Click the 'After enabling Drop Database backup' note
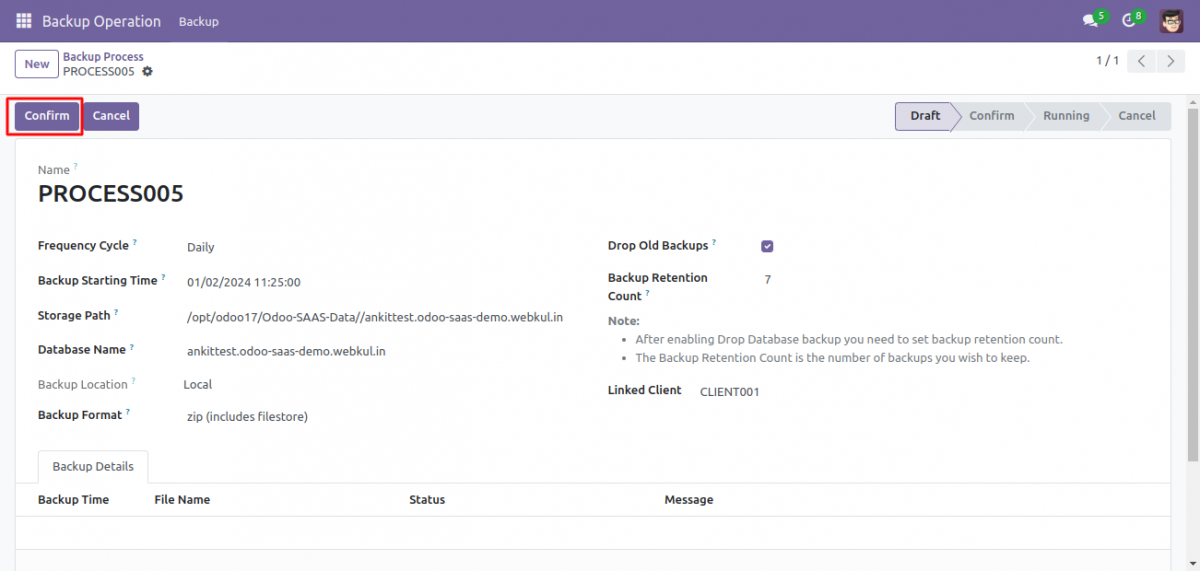1200x571 pixels. (x=849, y=339)
